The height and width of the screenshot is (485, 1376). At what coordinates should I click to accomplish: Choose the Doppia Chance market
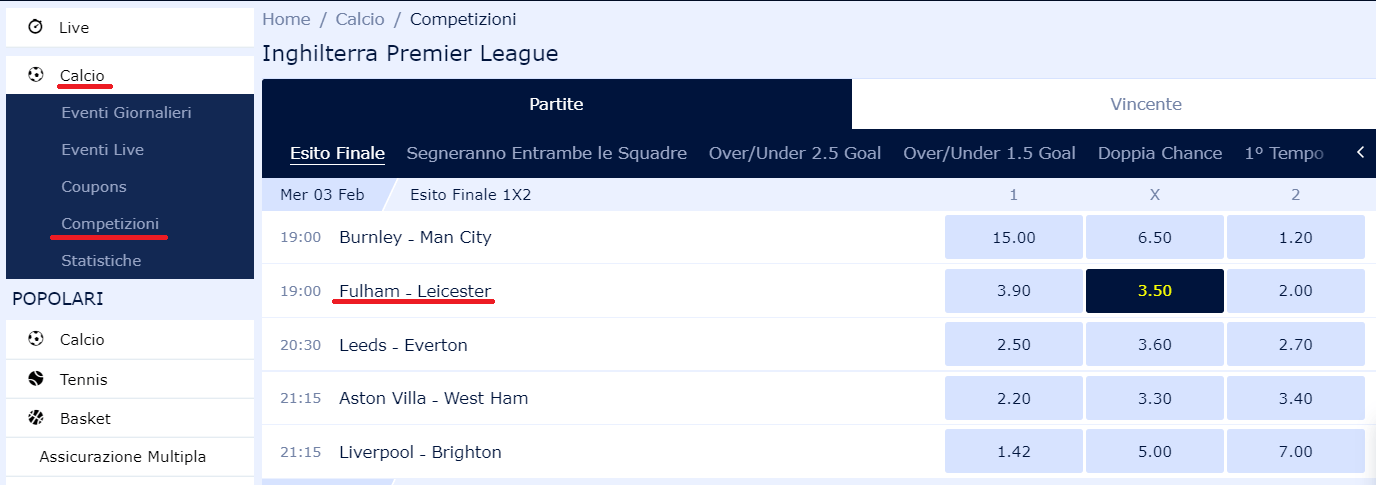click(1160, 153)
